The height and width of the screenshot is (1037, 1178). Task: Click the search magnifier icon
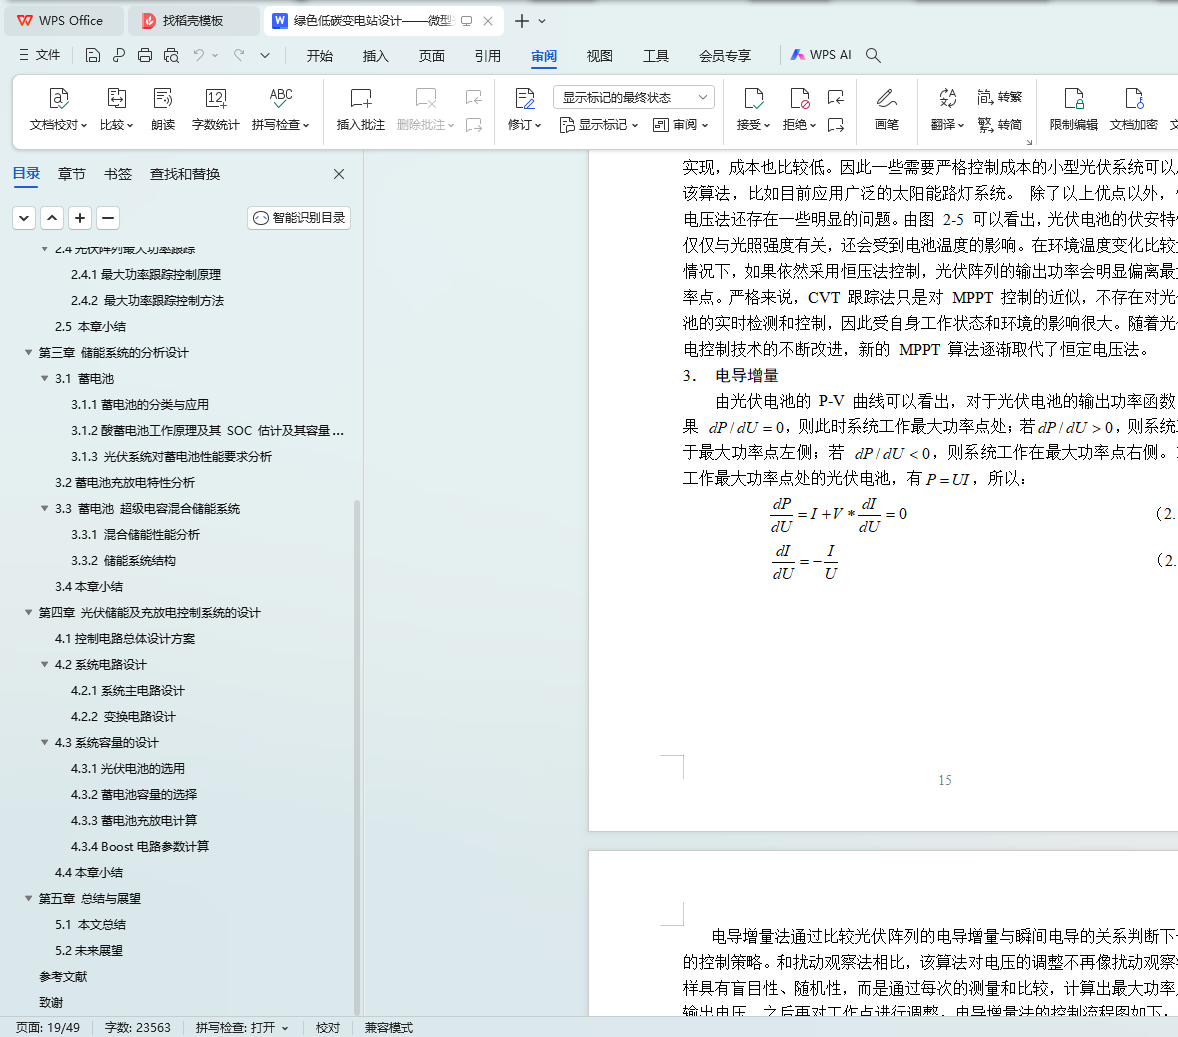[x=873, y=55]
